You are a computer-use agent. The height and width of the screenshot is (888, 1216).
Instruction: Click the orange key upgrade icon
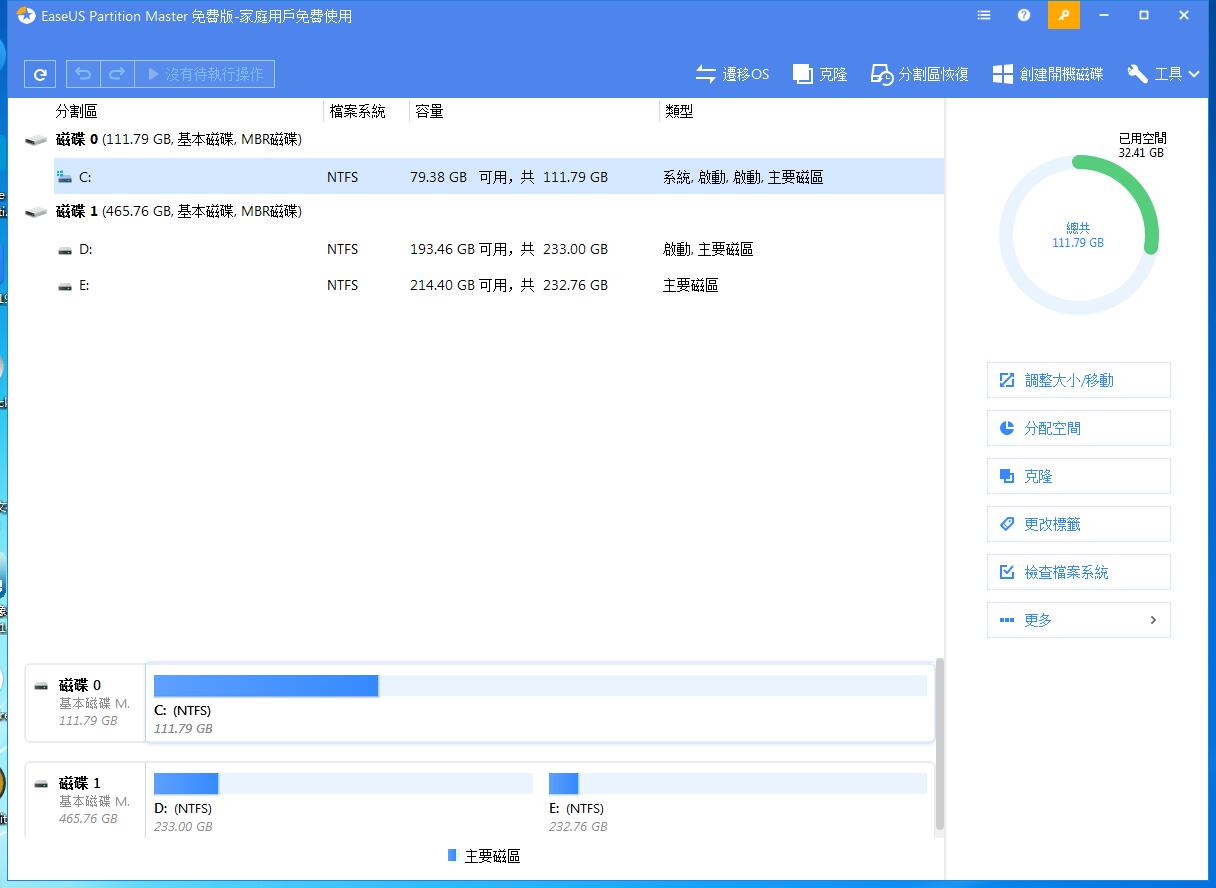[1063, 15]
